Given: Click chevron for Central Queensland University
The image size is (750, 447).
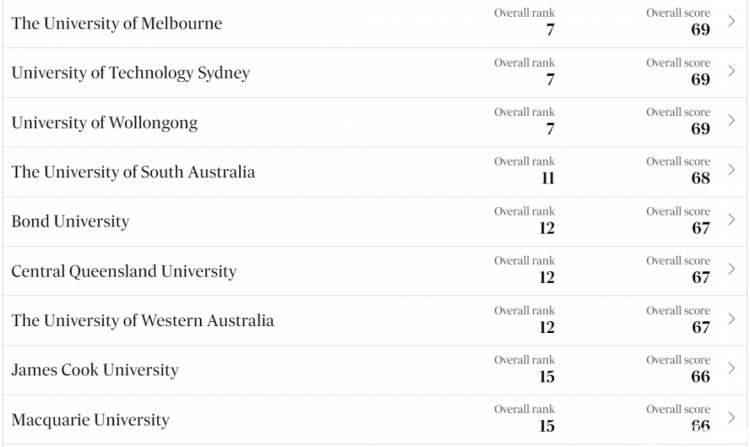Looking at the screenshot, I should click(731, 269).
